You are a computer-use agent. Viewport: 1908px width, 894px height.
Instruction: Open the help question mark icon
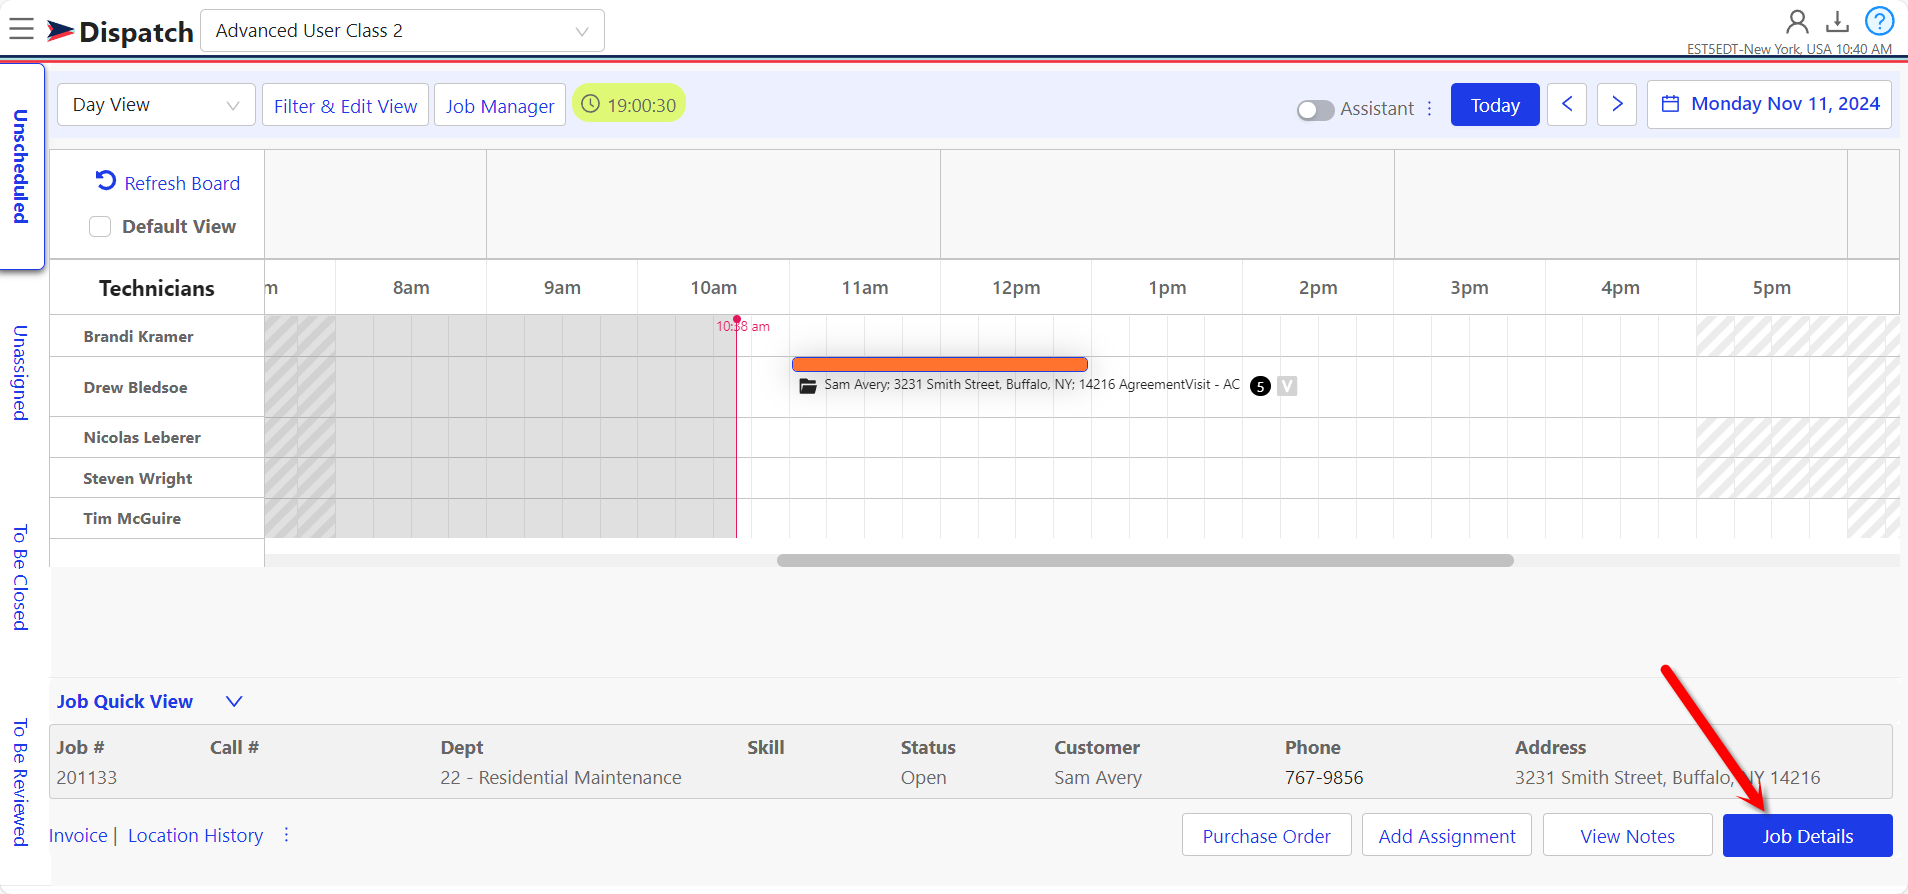click(1880, 21)
